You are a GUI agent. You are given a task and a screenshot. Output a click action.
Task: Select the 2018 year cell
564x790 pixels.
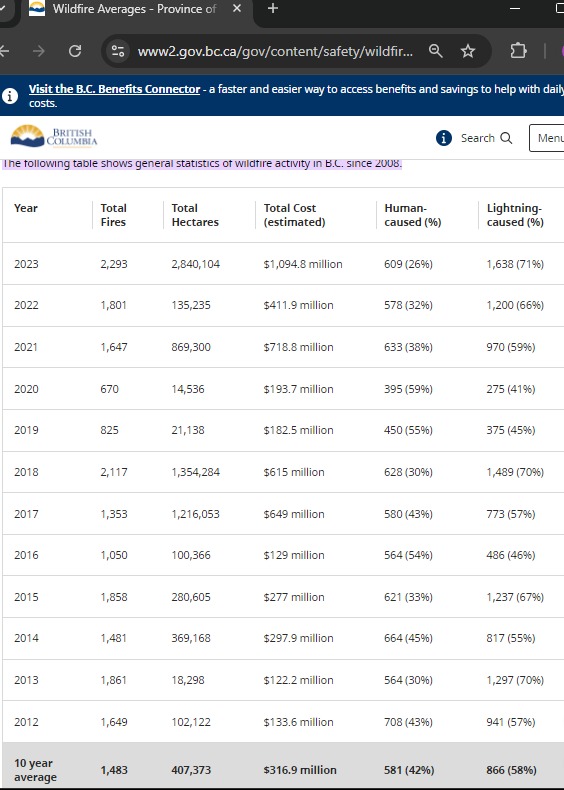26,472
